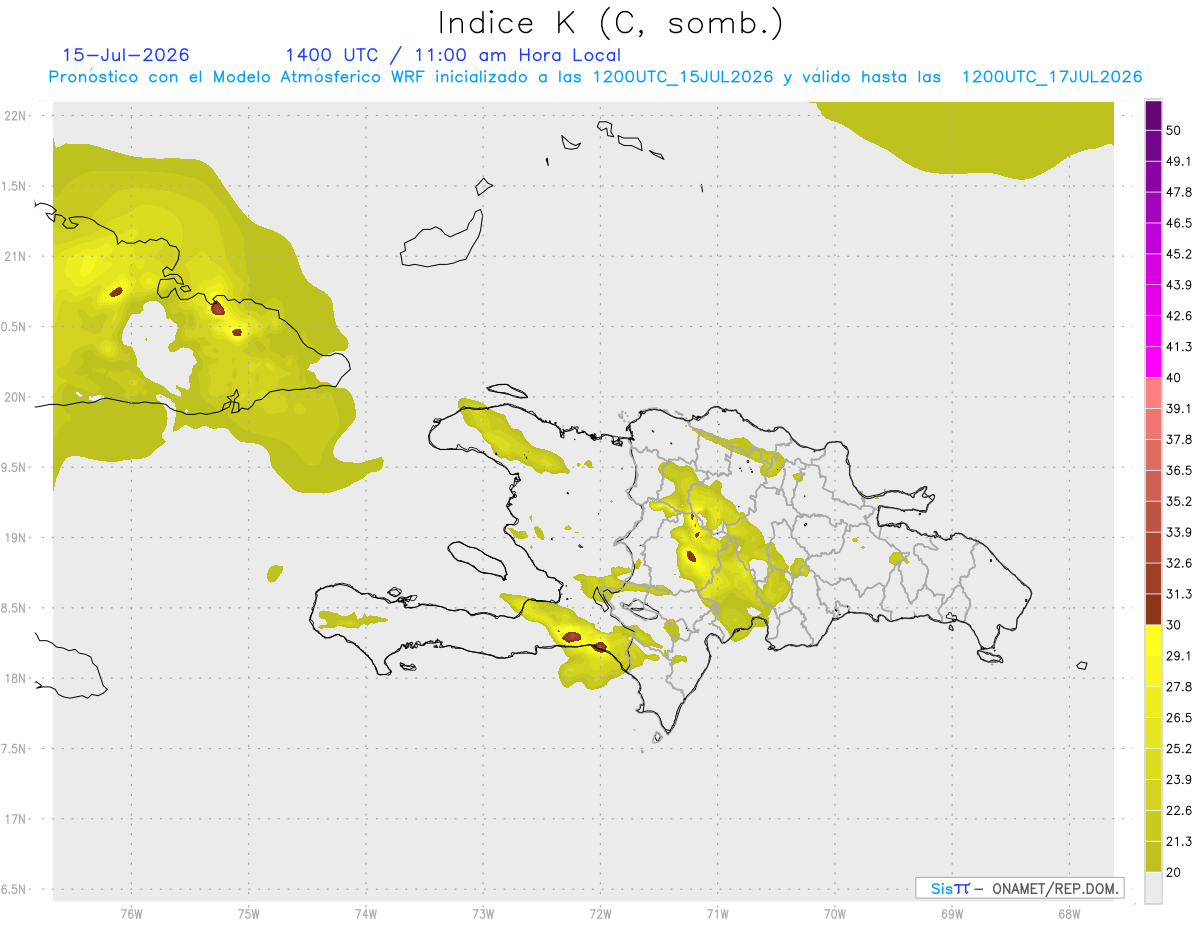
Task: Click the '69W' longitude axis label
Action: (x=952, y=914)
